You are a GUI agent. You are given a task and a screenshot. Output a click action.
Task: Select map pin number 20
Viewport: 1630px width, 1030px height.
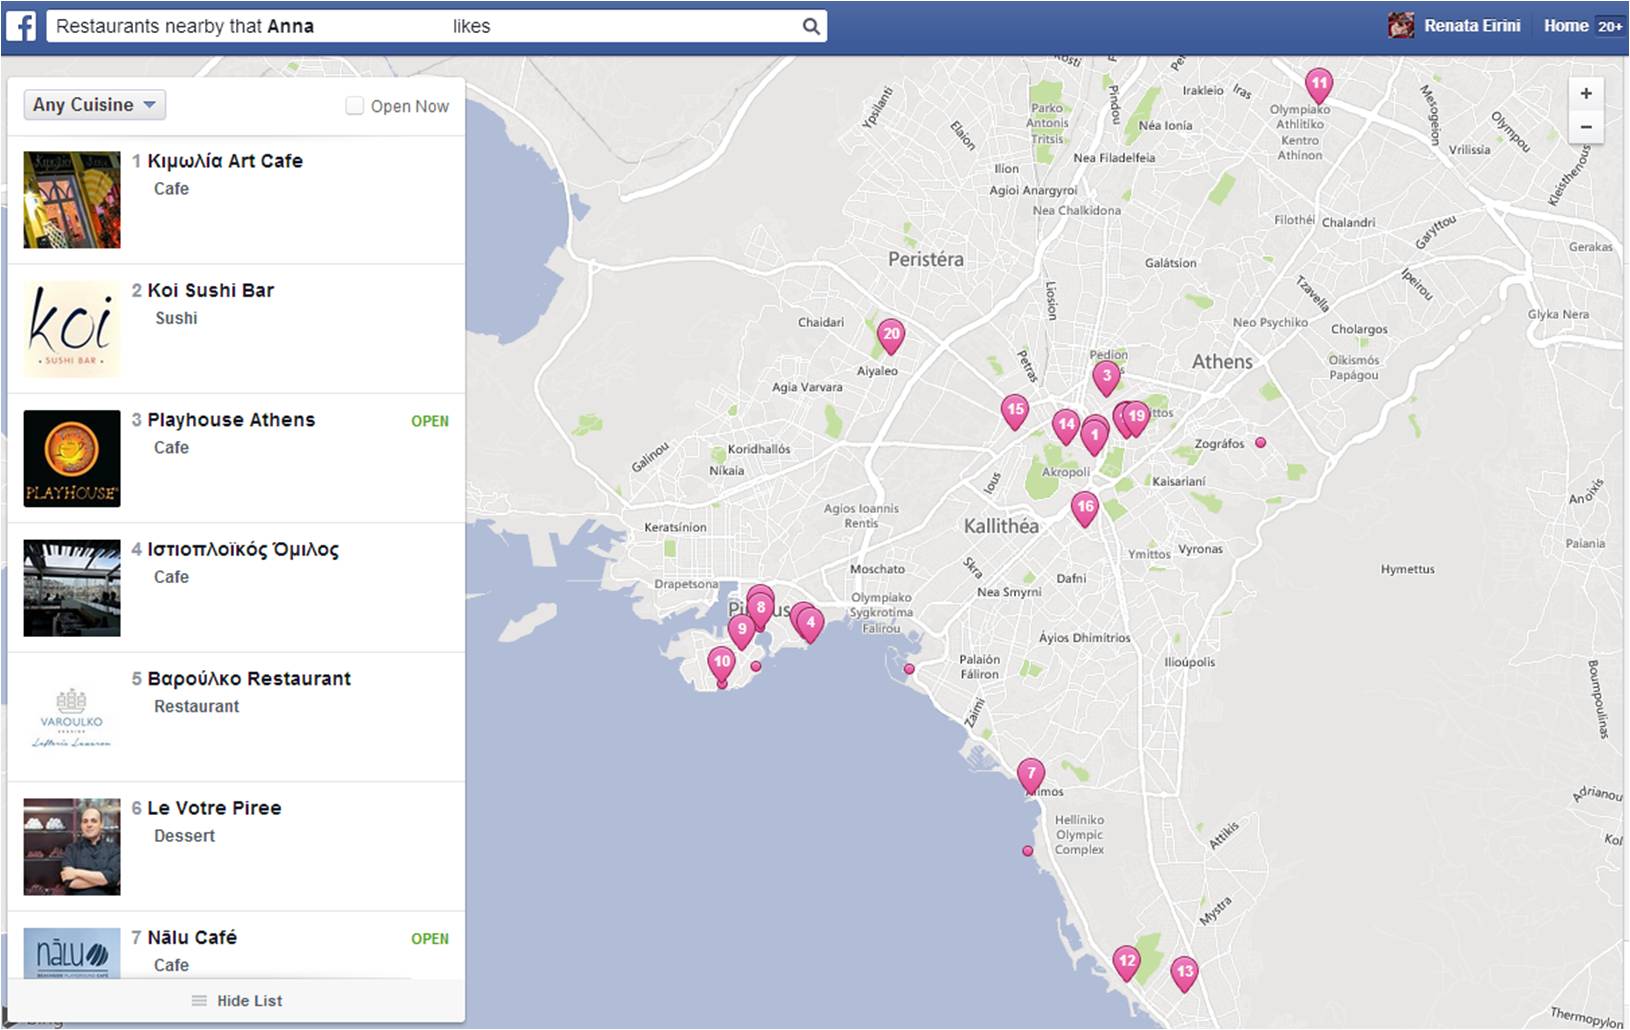891,334
